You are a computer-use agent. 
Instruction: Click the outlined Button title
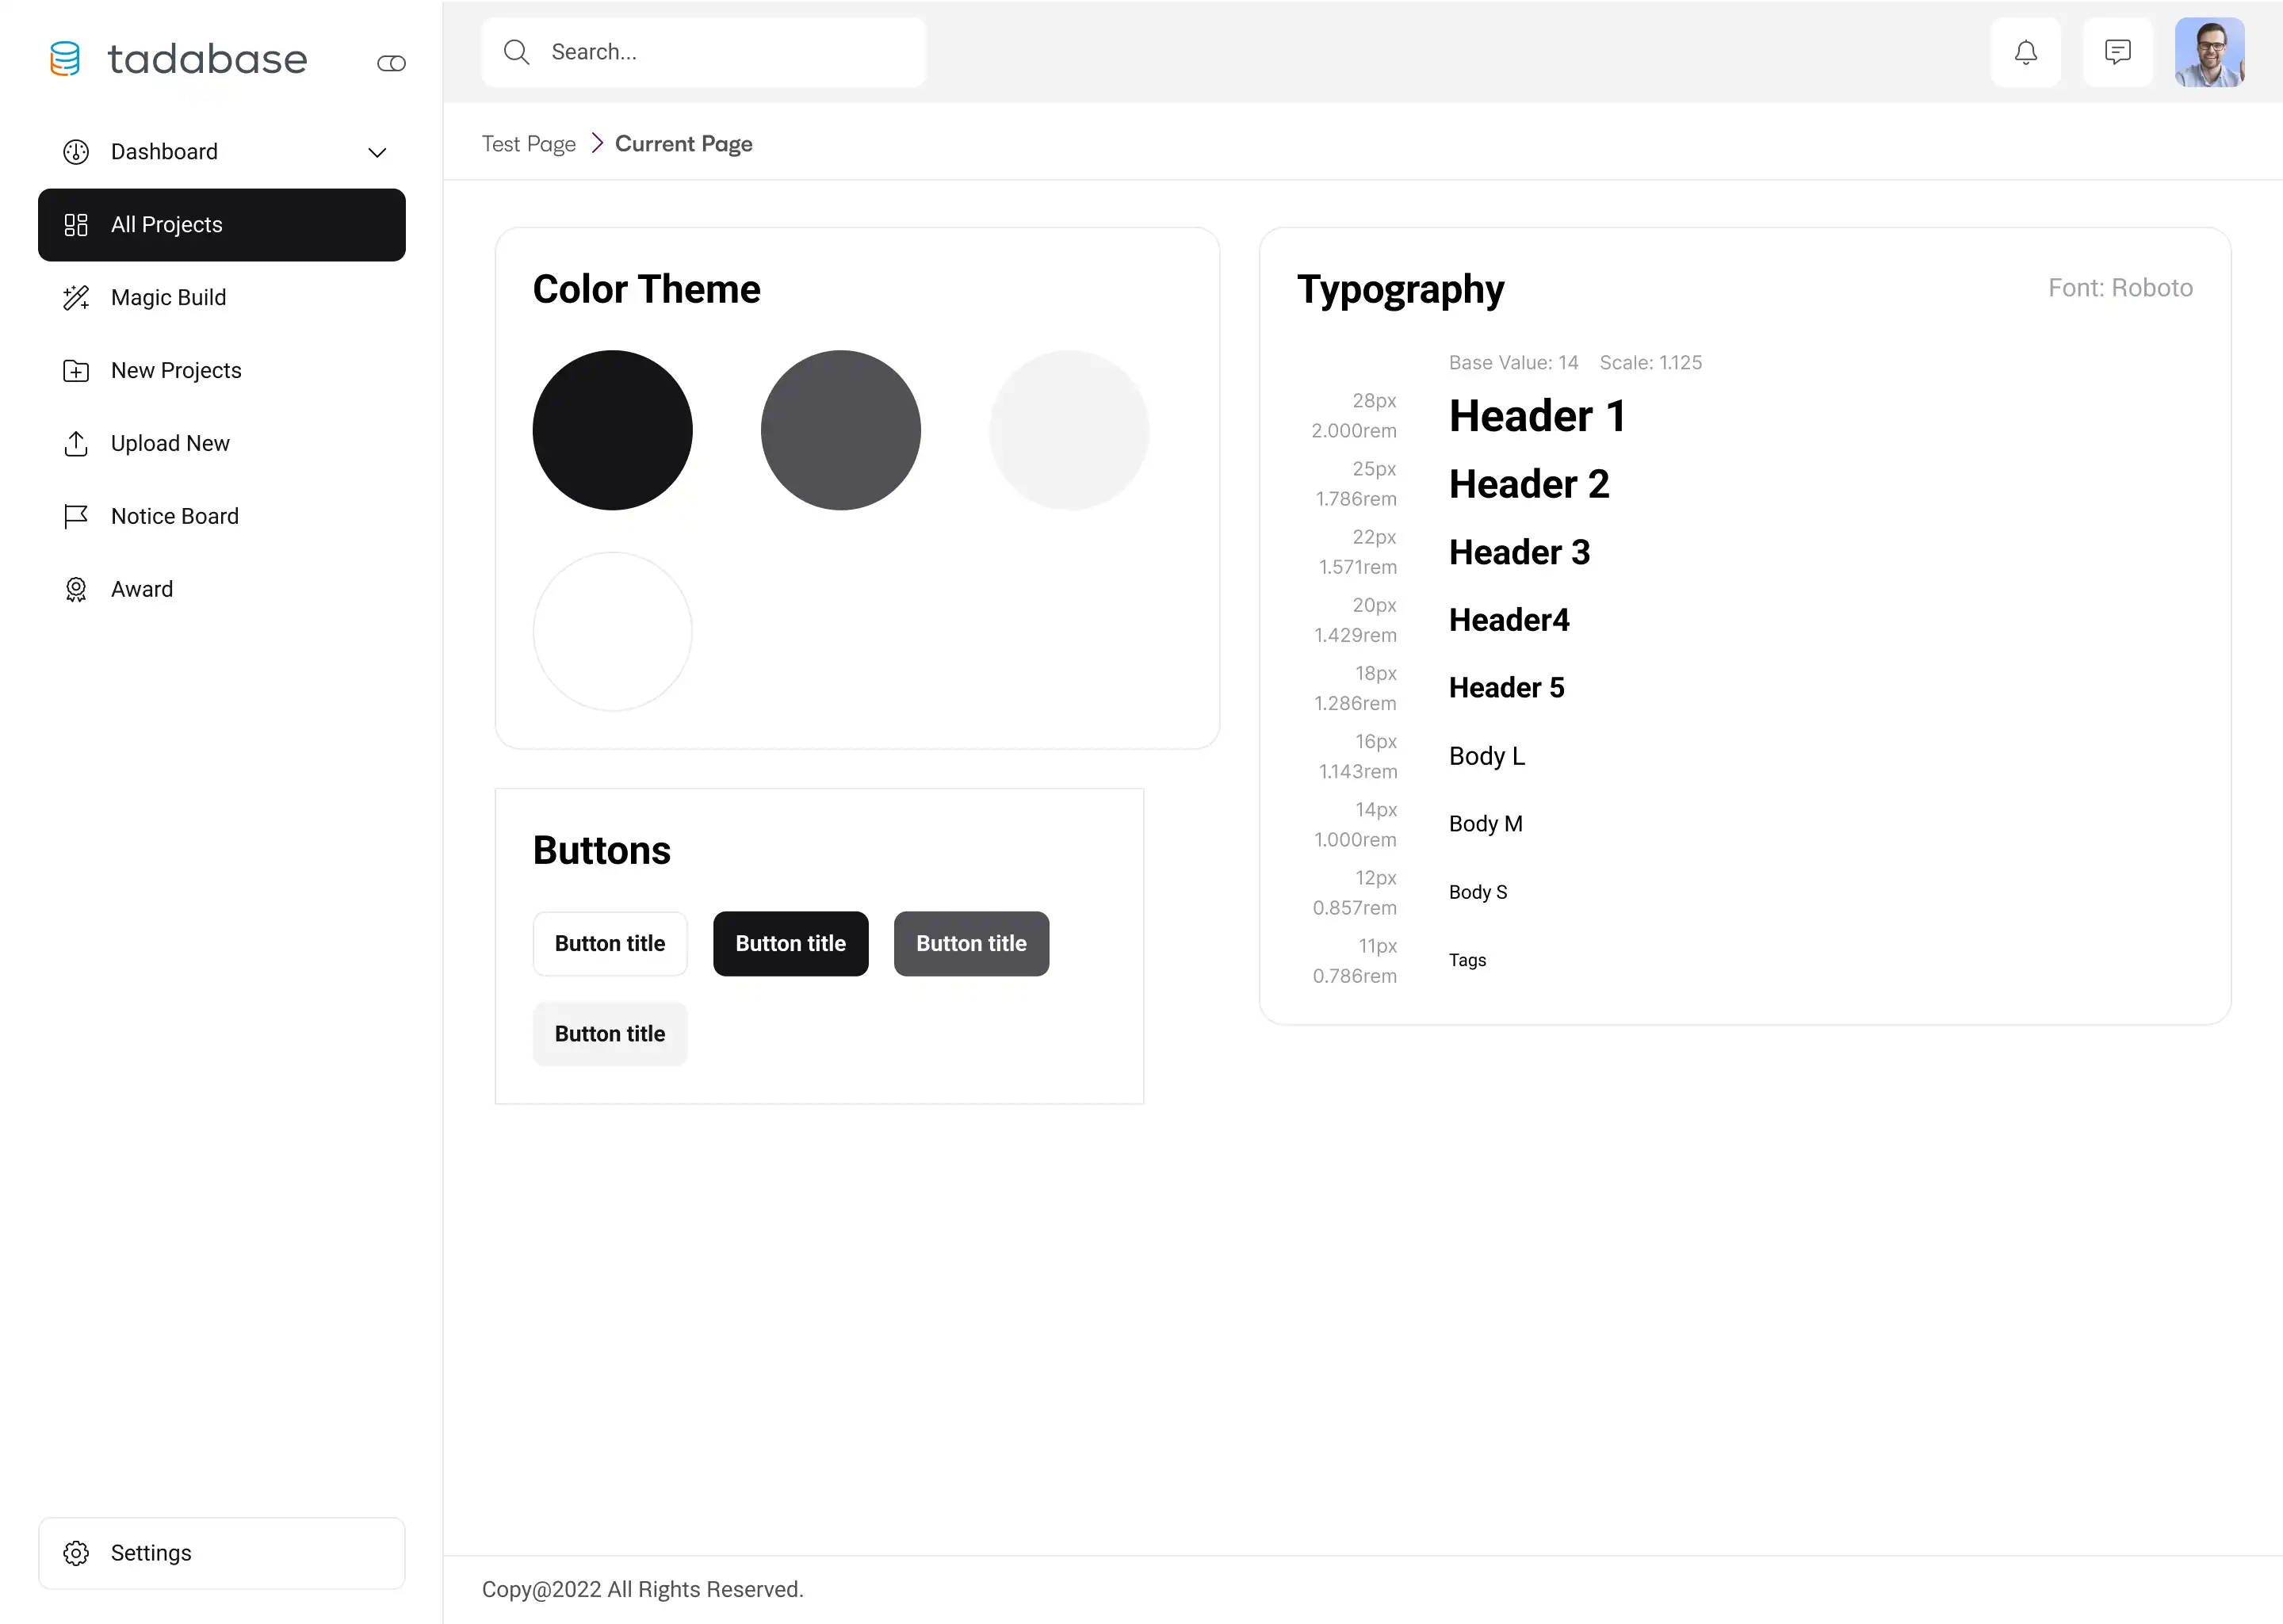tap(610, 943)
